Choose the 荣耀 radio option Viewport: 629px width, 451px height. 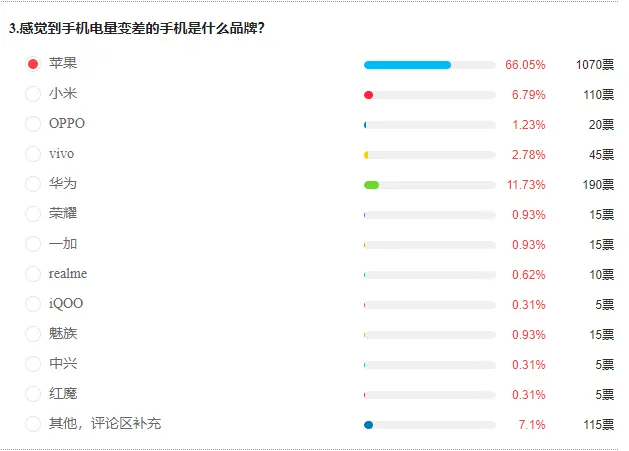click(x=33, y=214)
